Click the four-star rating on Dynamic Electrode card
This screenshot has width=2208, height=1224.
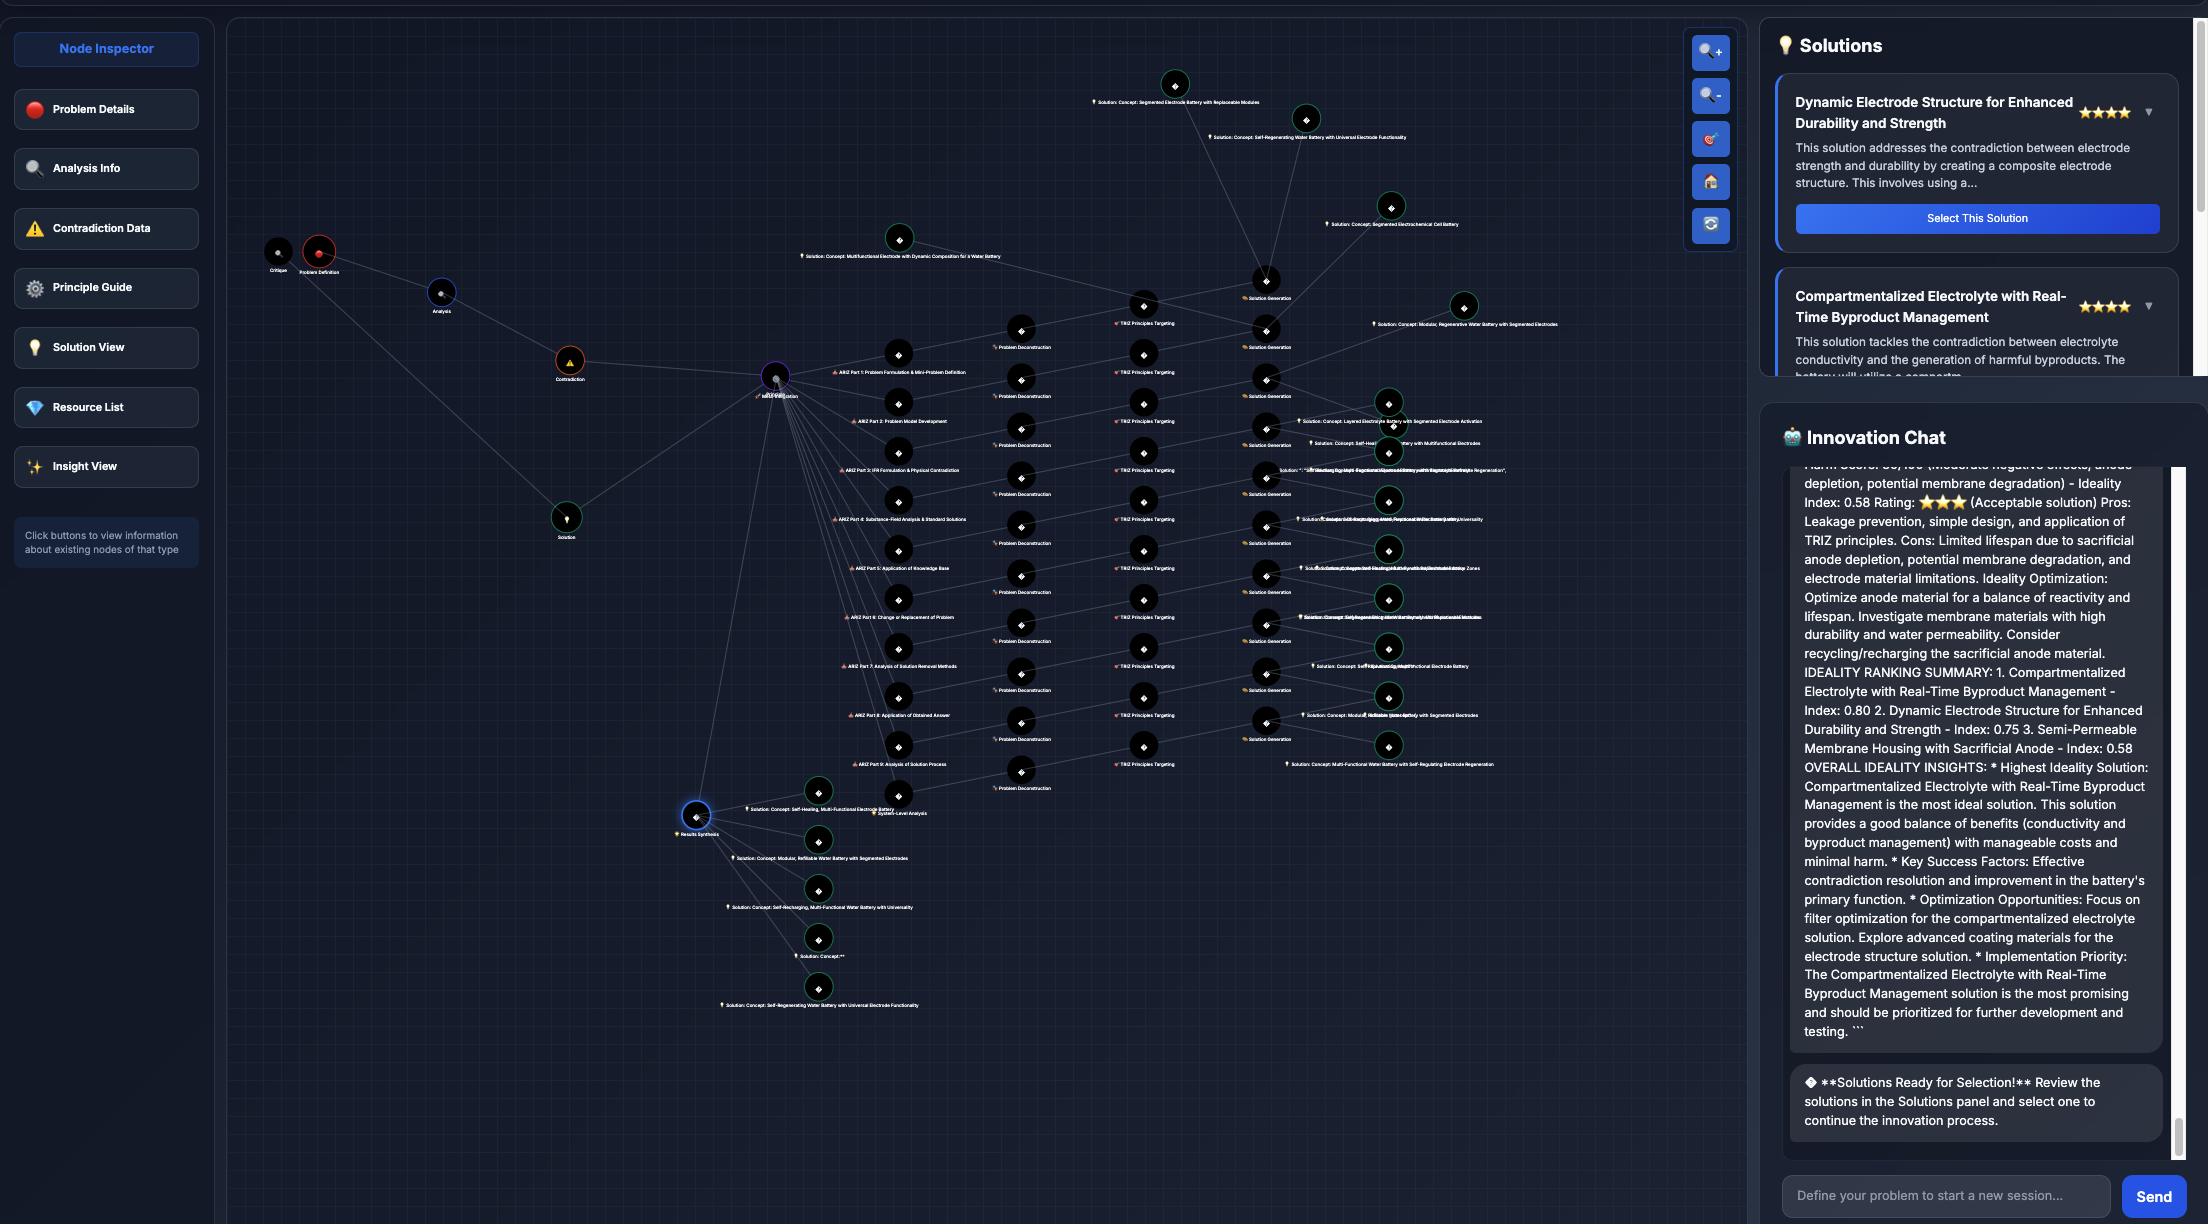click(2104, 112)
